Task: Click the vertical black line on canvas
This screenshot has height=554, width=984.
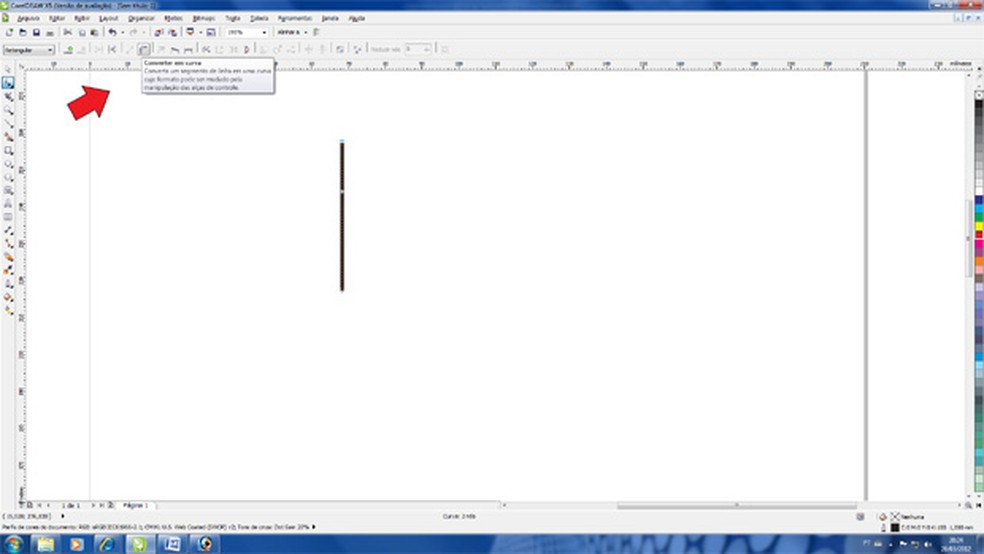Action: coord(342,216)
